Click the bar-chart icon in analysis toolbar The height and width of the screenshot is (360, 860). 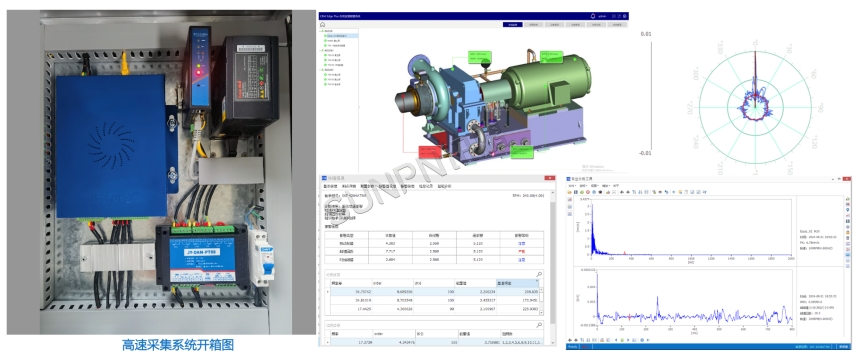coord(608,192)
